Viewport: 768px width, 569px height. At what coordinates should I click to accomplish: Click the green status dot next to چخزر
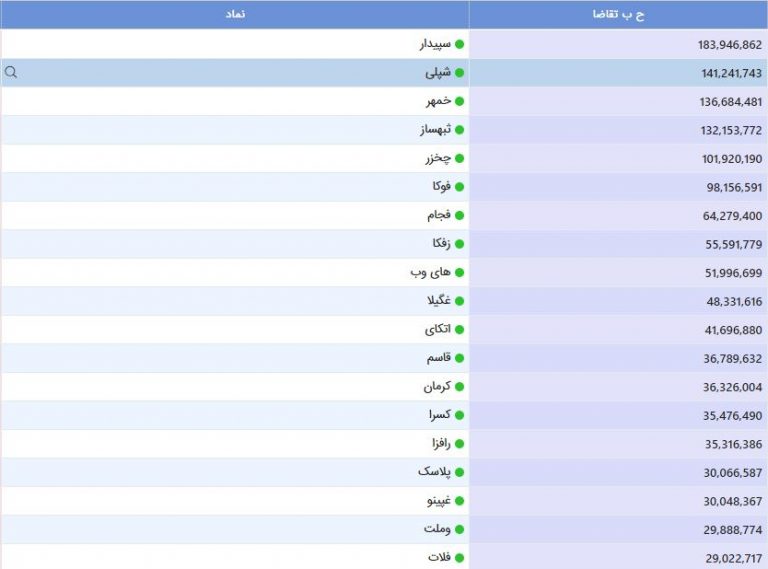[x=459, y=158]
